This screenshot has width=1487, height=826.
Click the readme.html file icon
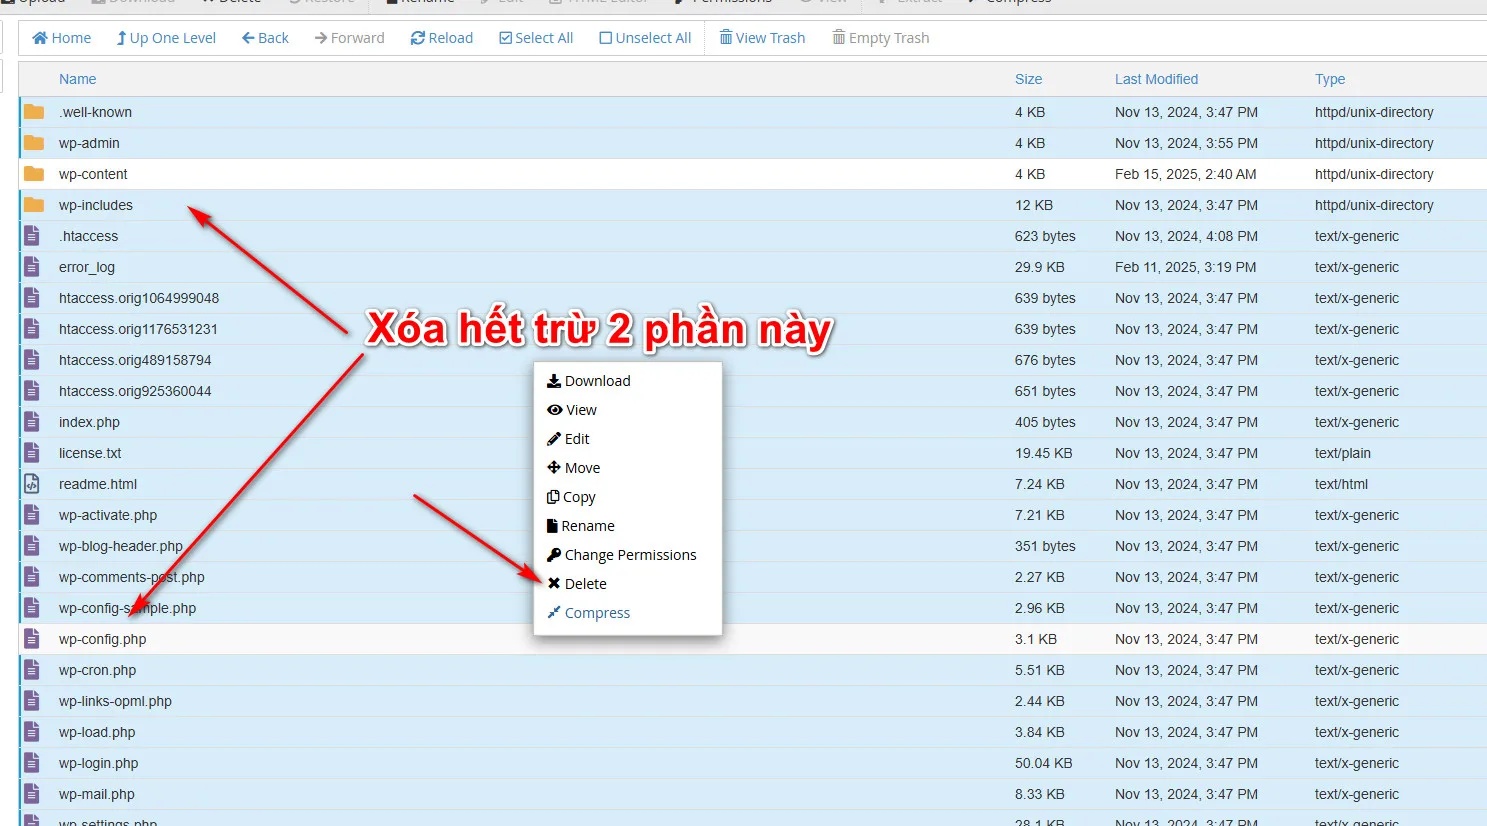point(32,484)
